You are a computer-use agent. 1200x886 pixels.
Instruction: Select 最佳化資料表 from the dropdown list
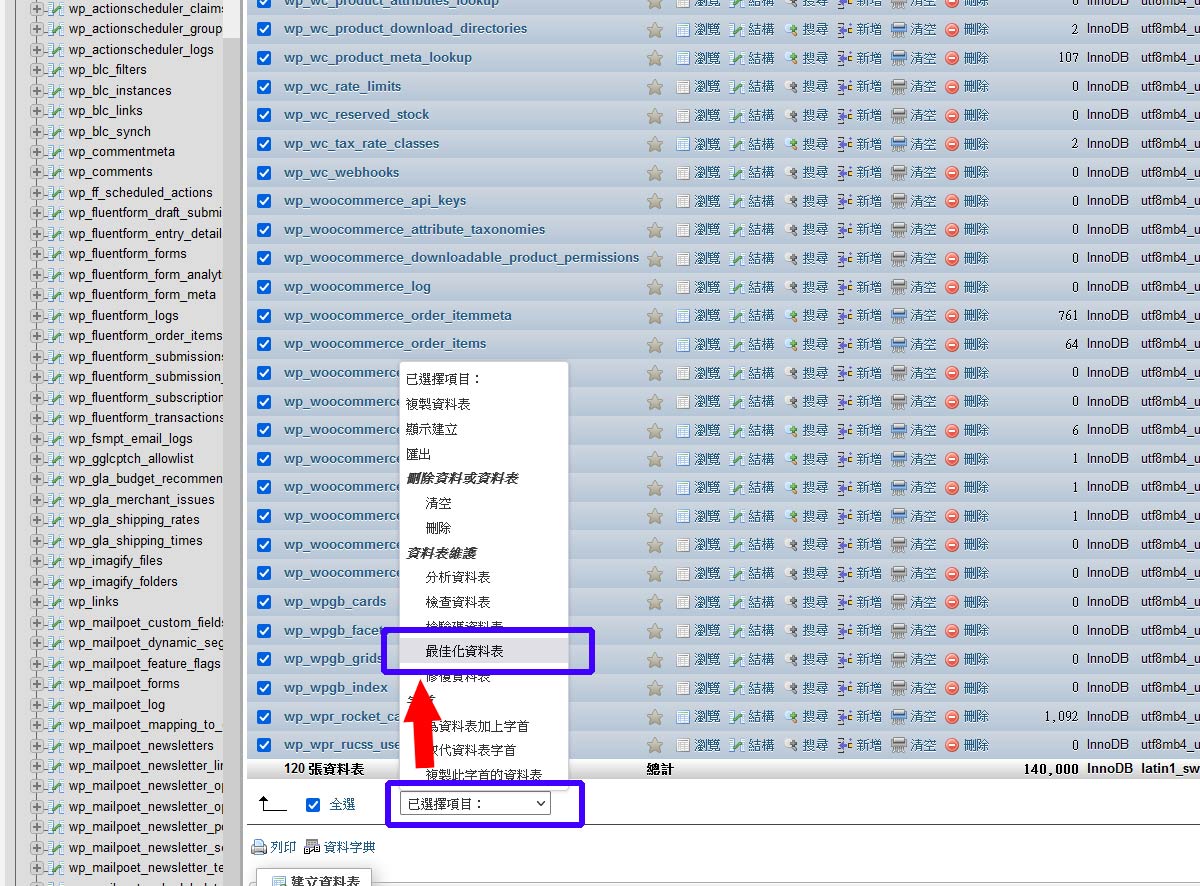coord(464,651)
